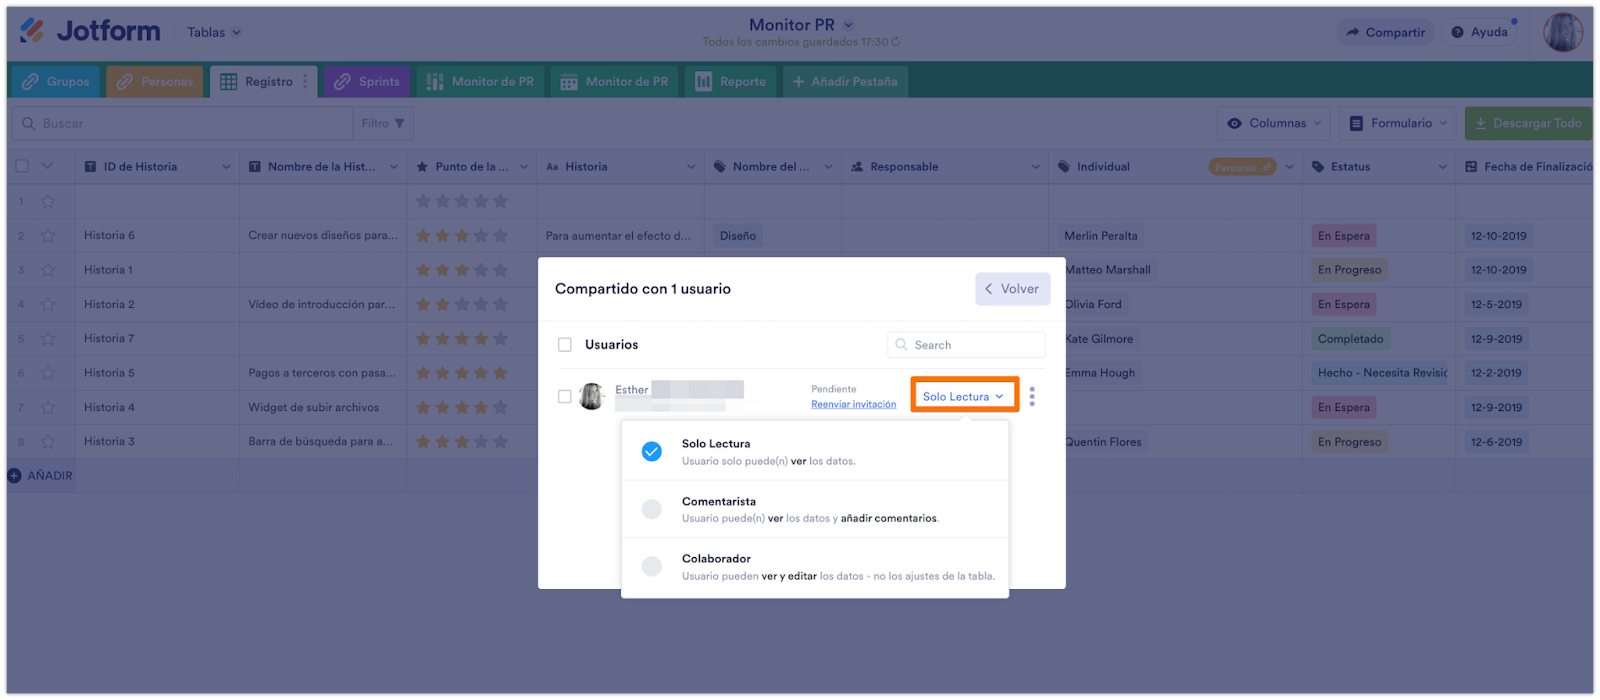
Task: Click the Jotform logo
Action: [90, 31]
